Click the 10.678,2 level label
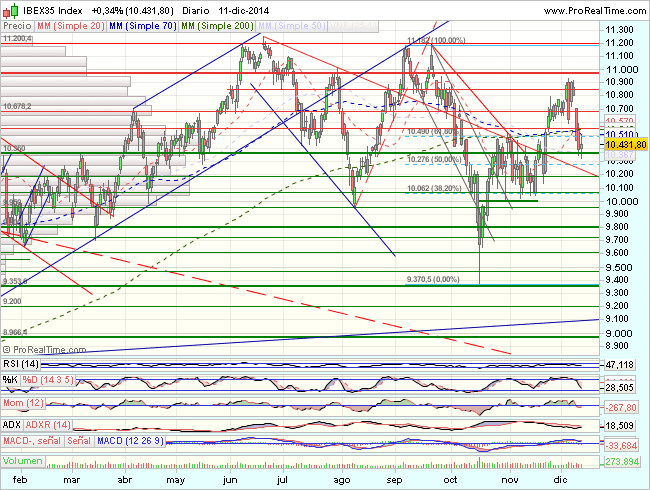 (17, 107)
